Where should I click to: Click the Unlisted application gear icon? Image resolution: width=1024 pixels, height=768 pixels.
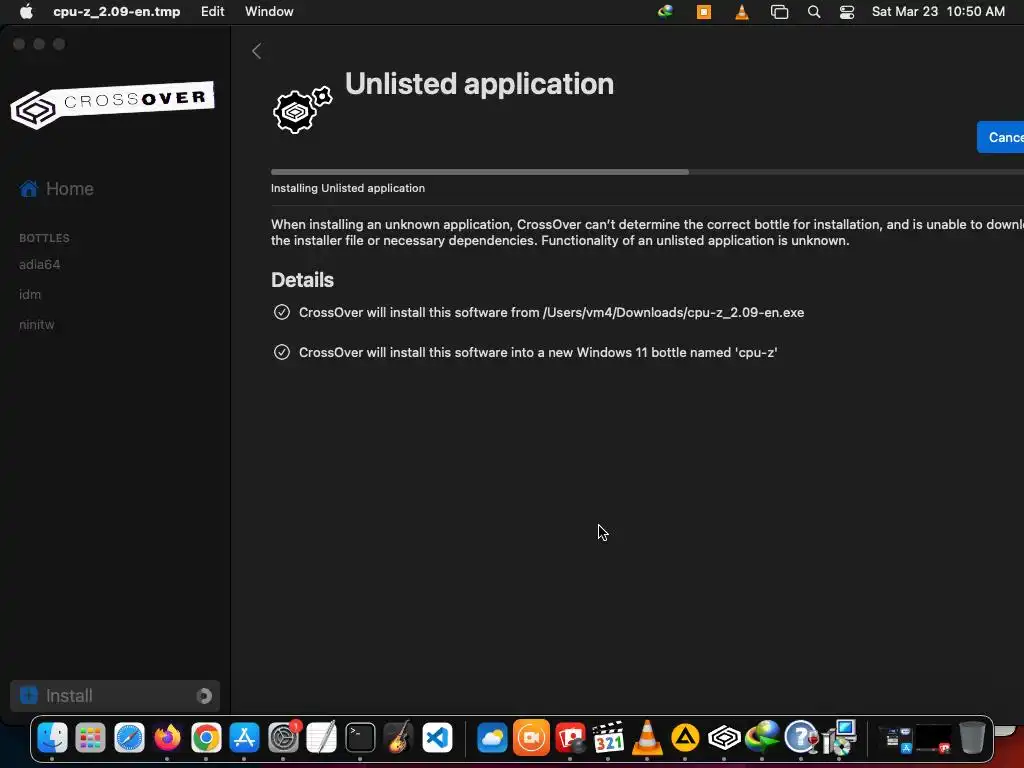click(x=302, y=110)
